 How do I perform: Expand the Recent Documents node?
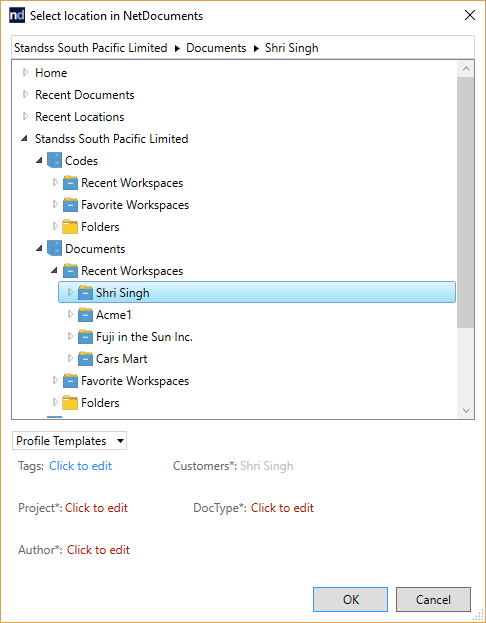tap(25, 94)
